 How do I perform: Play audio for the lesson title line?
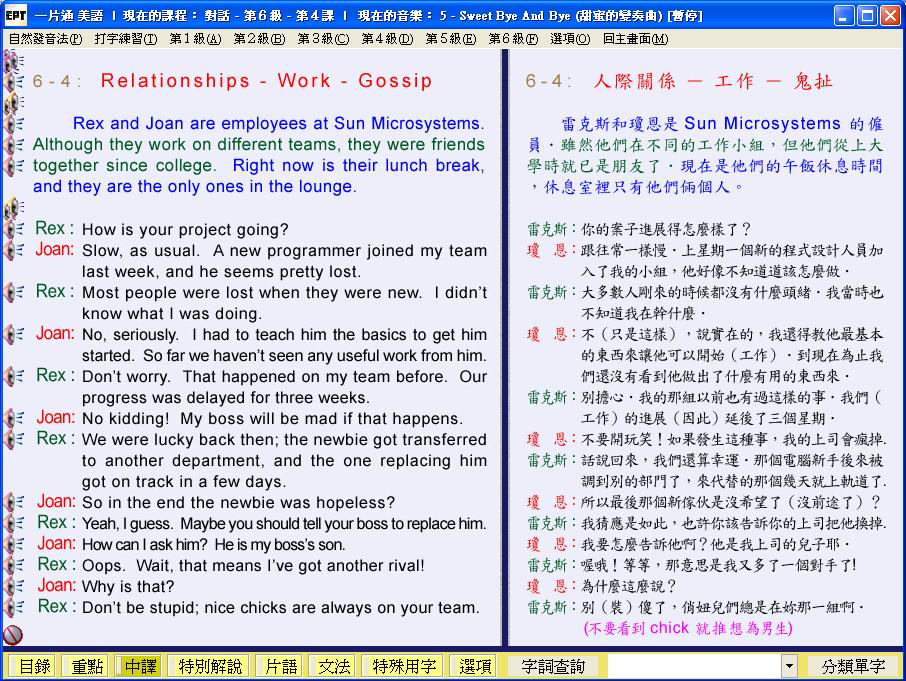coord(14,82)
